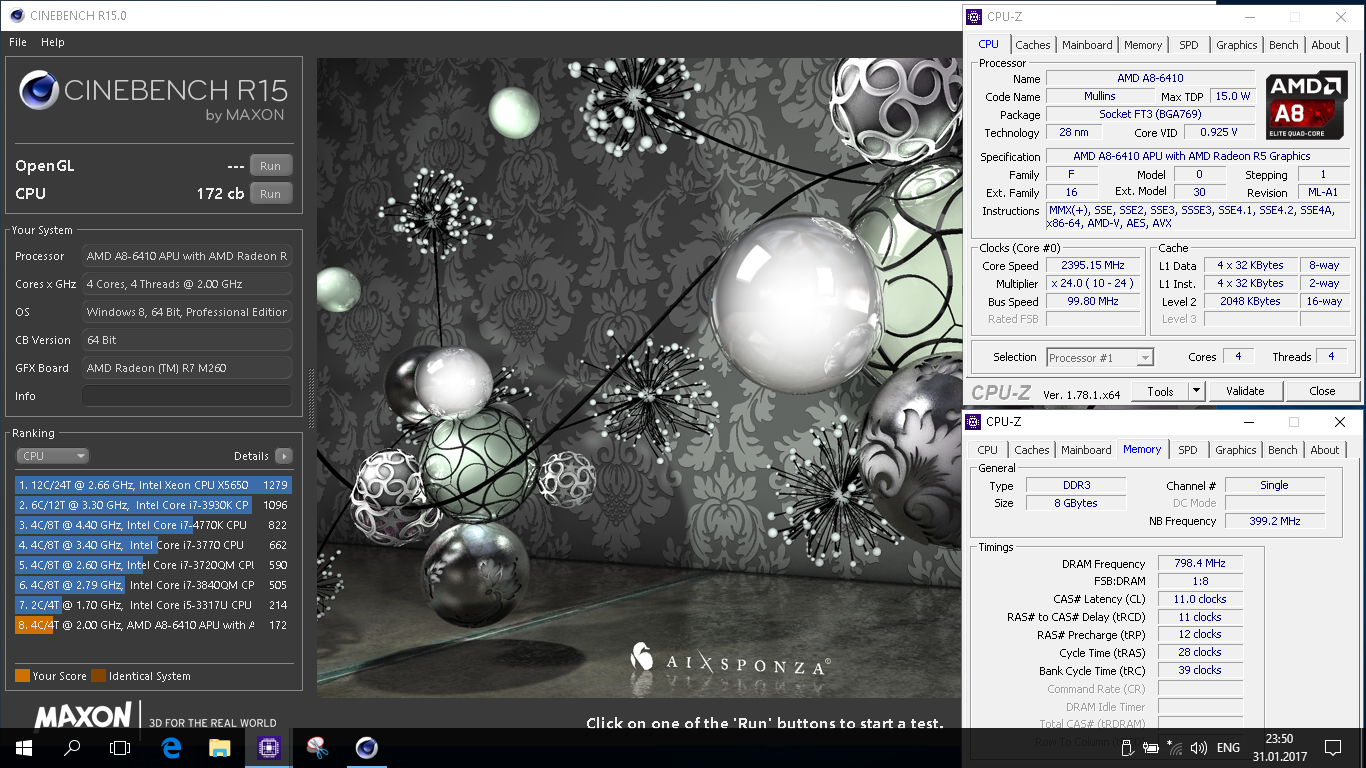Open the File menu in Cinebench
This screenshot has height=768, width=1366.
tap(18, 42)
